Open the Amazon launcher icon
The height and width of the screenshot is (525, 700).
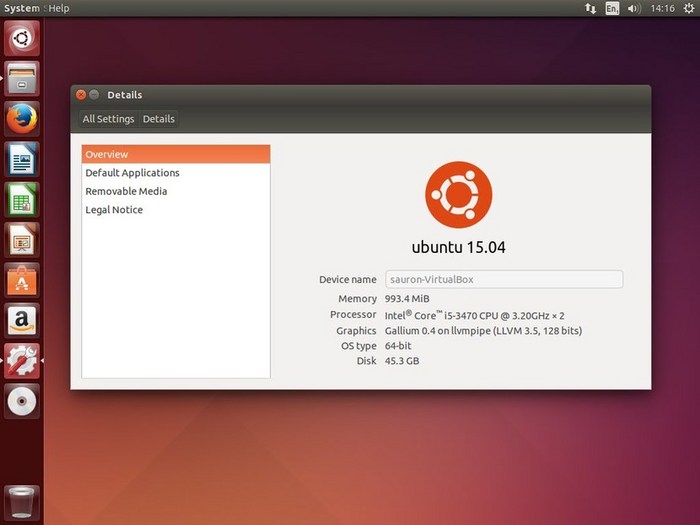pos(21,321)
